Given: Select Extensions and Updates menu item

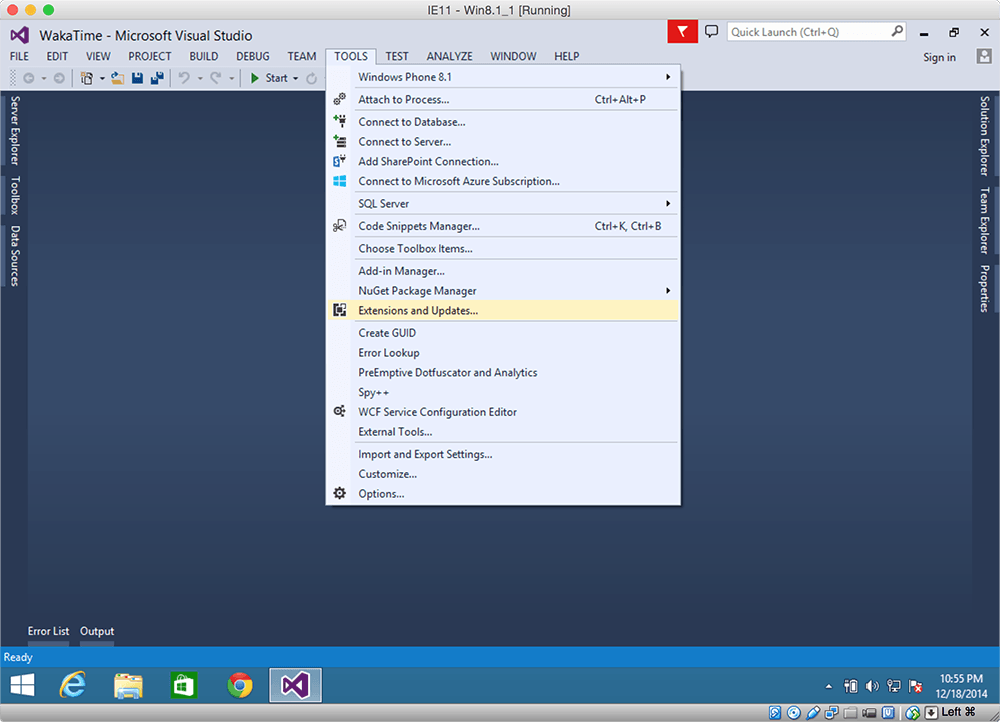Looking at the screenshot, I should tap(418, 311).
